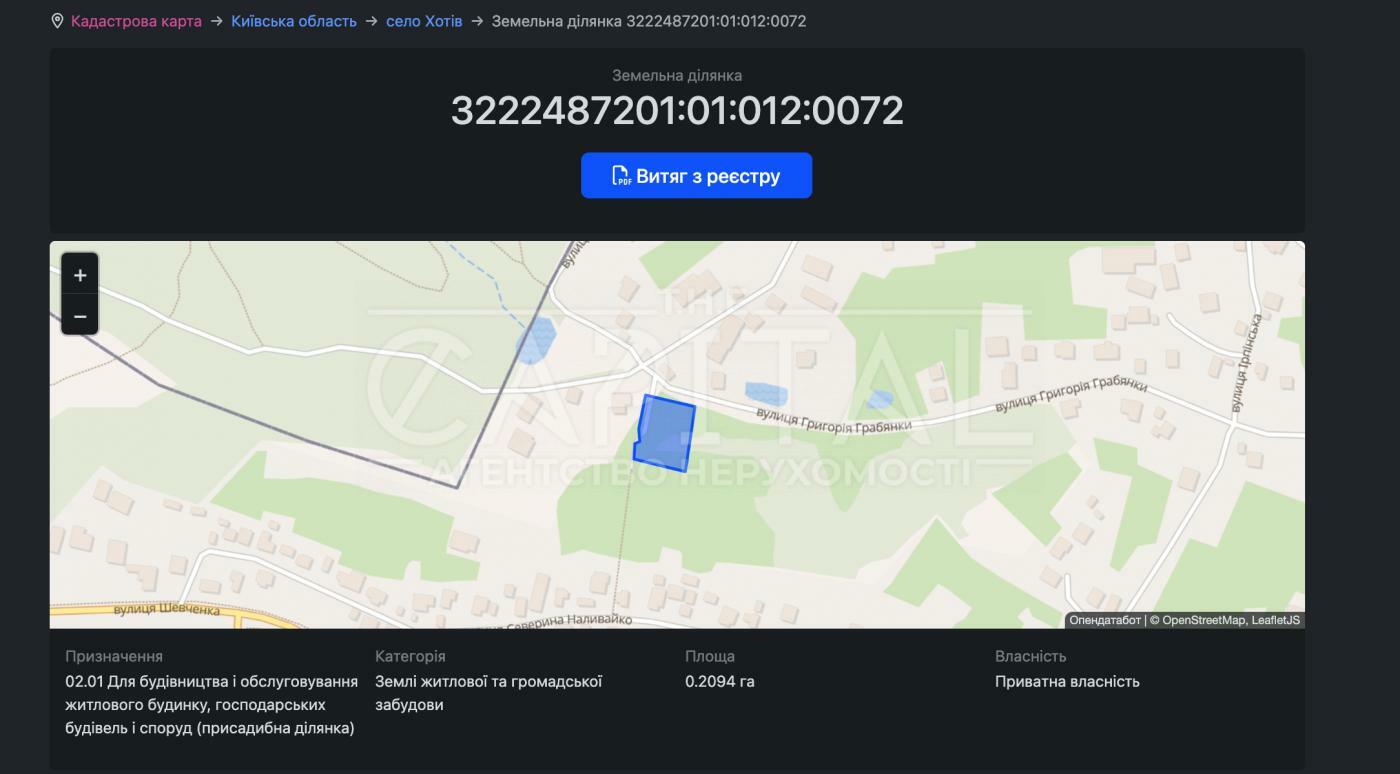1400x774 pixels.
Task: Download Витяг з реєстру
Action: [696, 175]
